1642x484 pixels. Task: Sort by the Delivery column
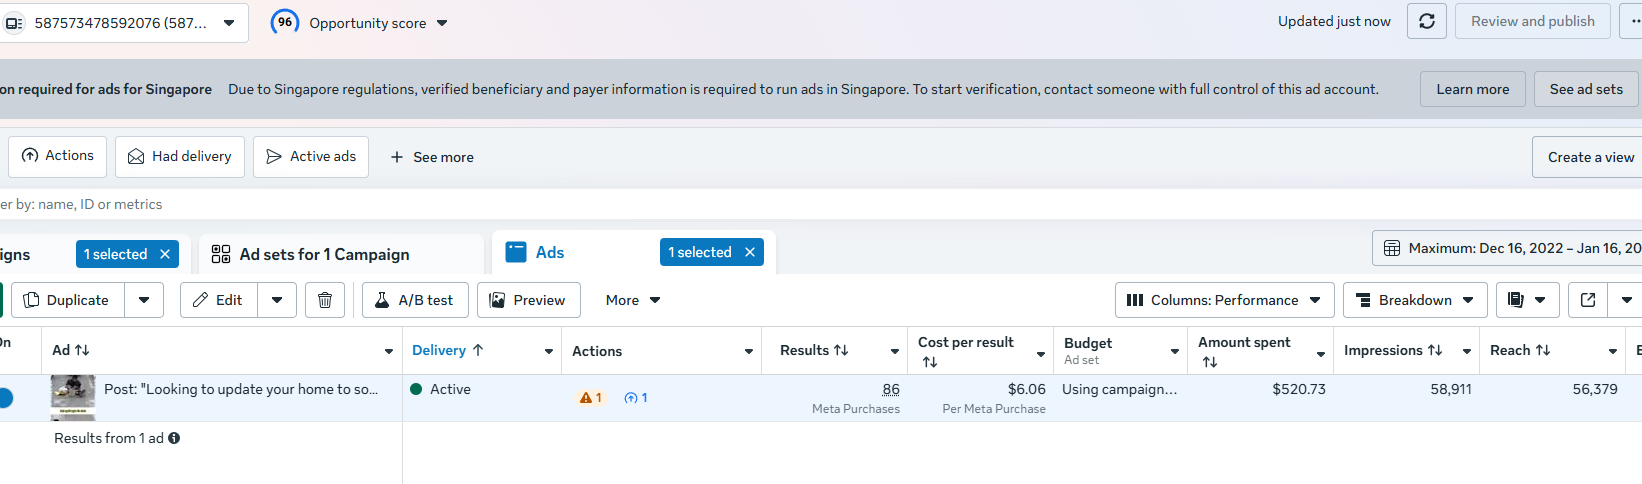tap(448, 350)
